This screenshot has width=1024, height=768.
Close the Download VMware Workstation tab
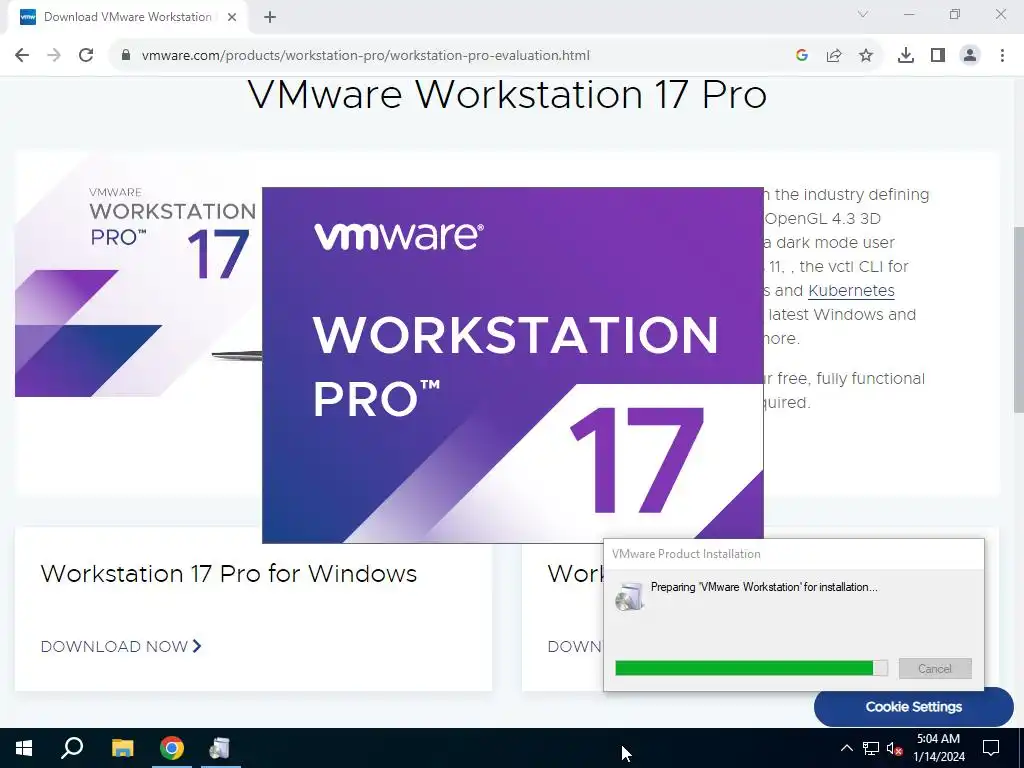click(x=232, y=17)
